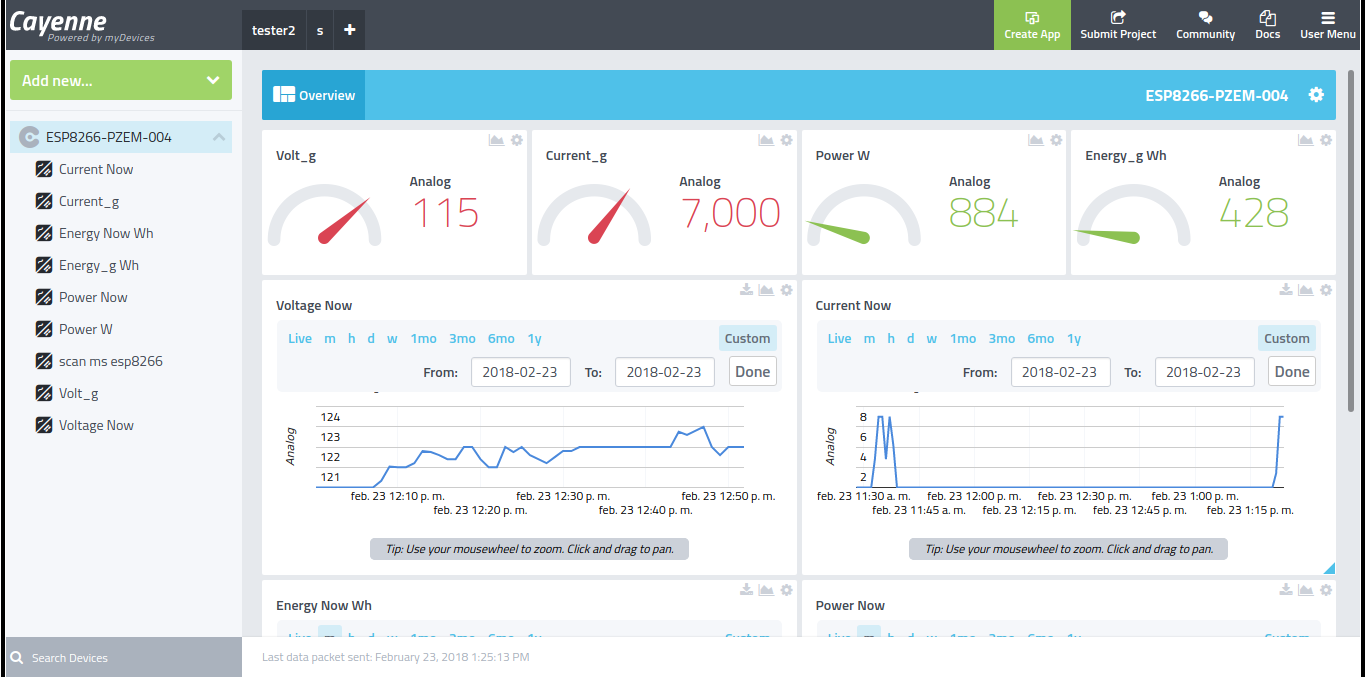Click Done in the Current Now widget
This screenshot has height=677, width=1366.
click(1292, 372)
